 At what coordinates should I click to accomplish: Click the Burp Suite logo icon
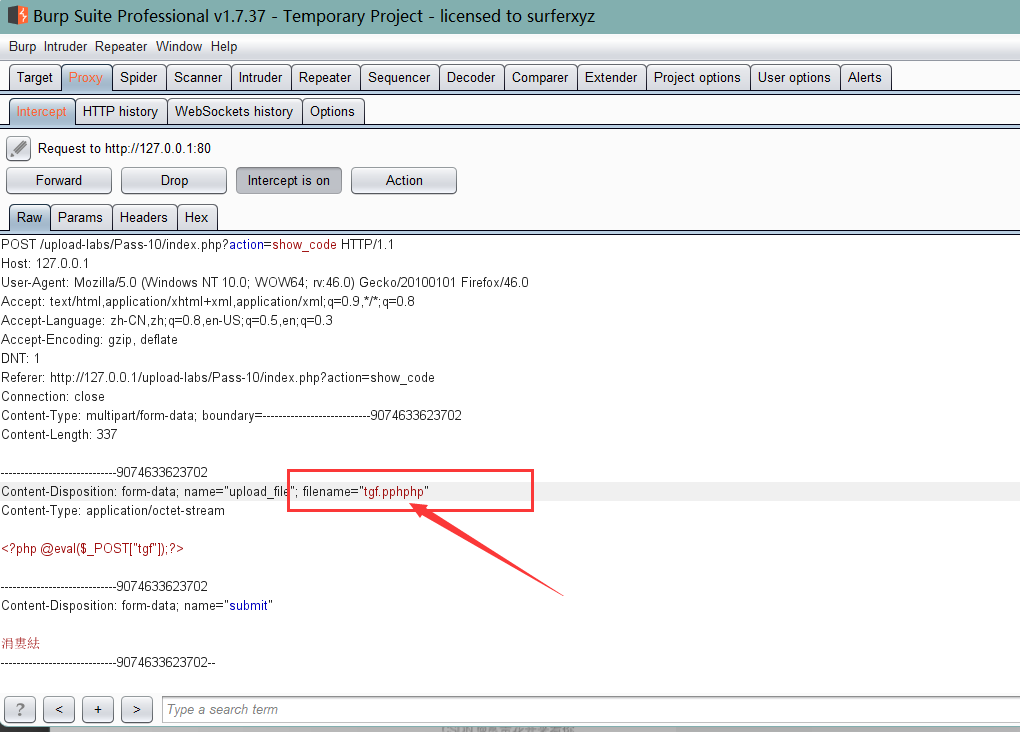18,15
